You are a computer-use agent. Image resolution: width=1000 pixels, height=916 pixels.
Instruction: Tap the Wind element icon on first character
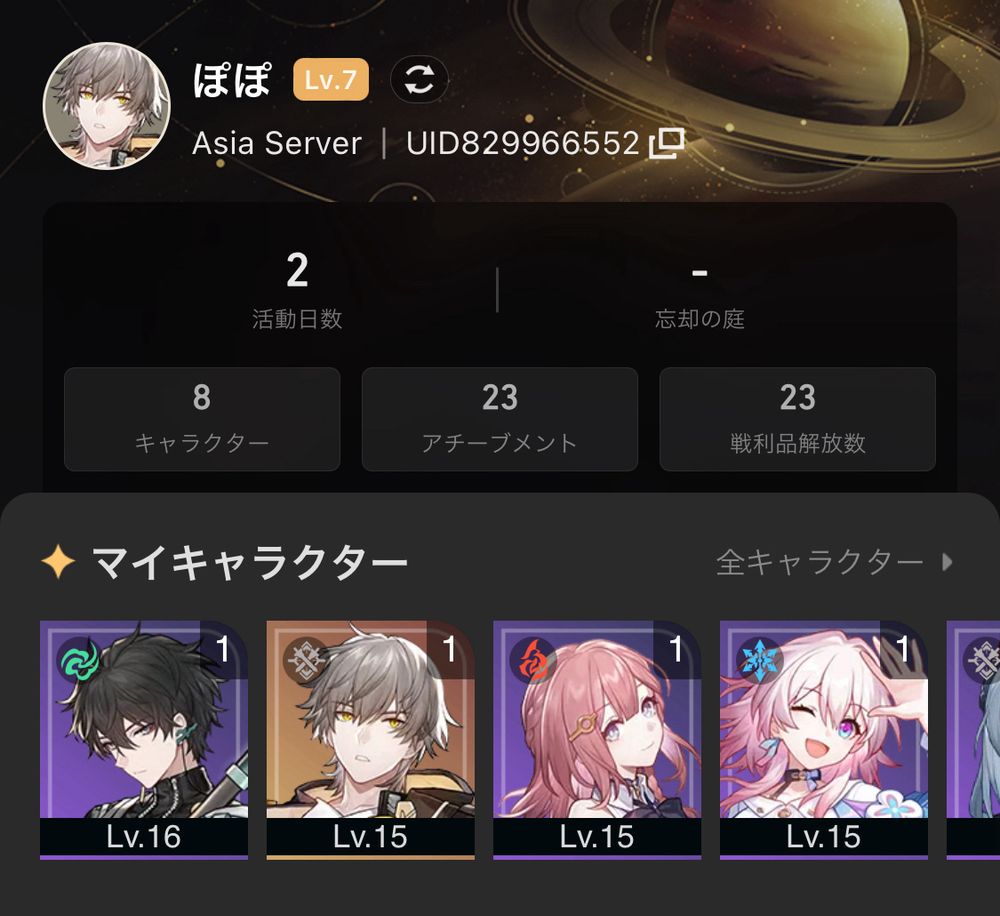coord(81,660)
